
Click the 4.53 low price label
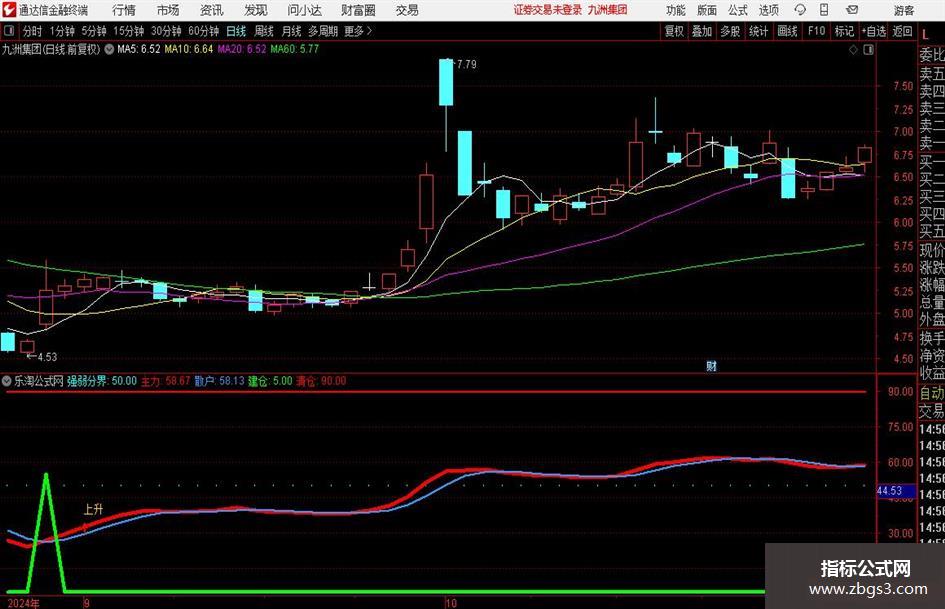(x=47, y=357)
